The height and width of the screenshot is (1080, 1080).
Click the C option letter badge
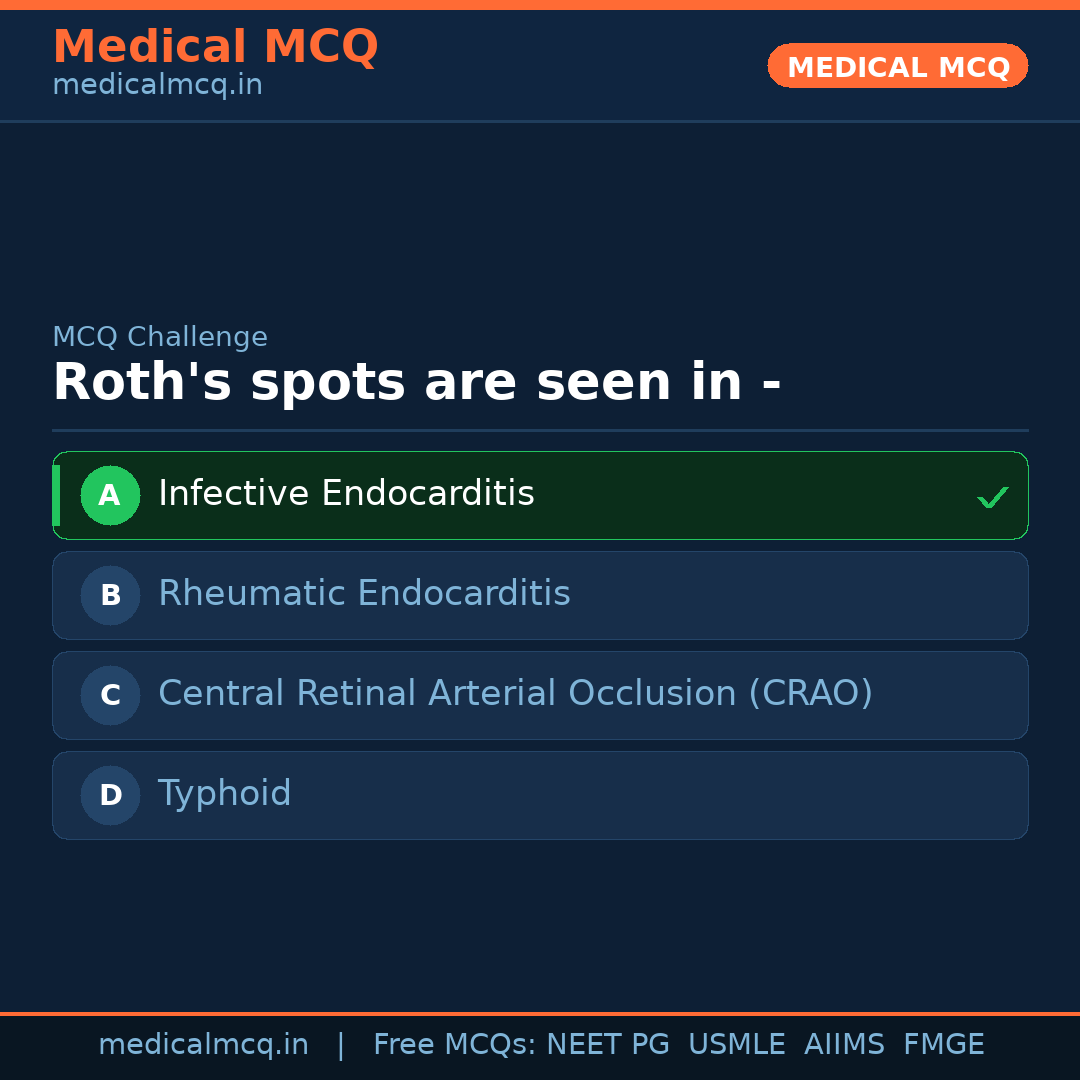pos(110,695)
